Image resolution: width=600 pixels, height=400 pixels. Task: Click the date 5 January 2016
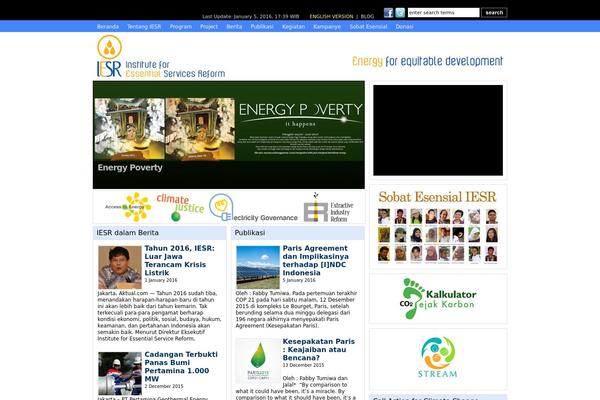click(x=299, y=280)
